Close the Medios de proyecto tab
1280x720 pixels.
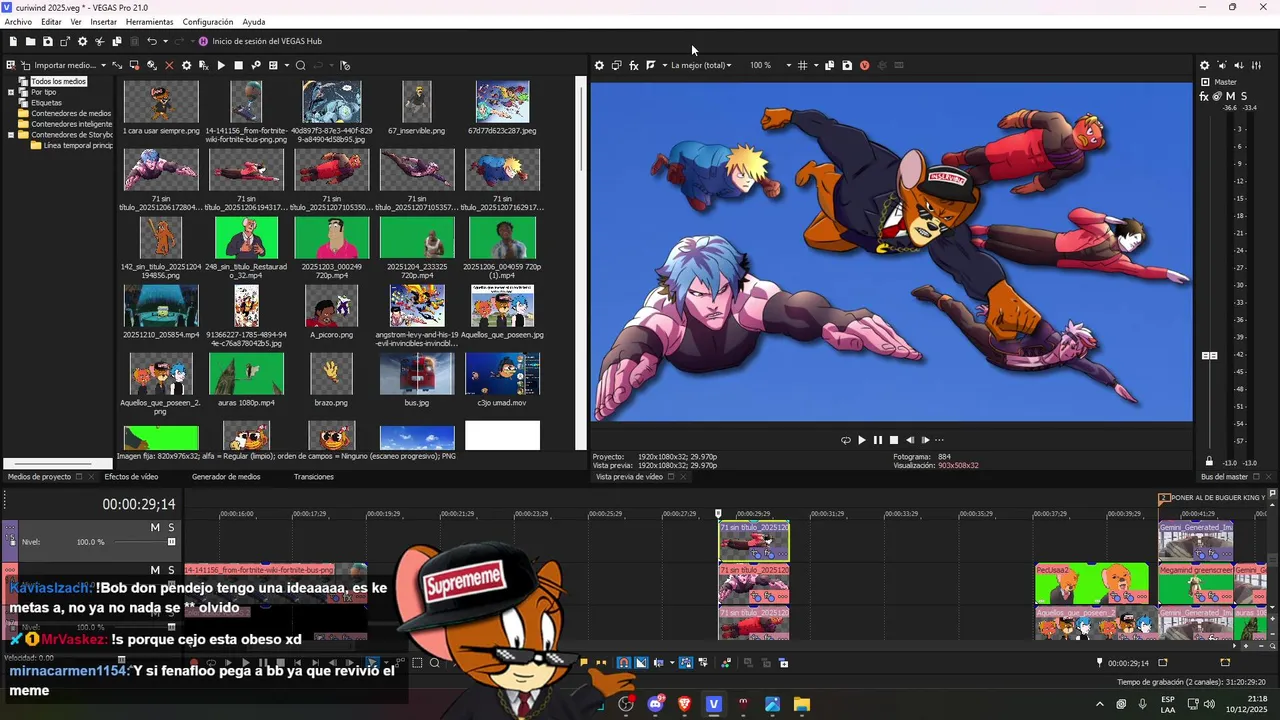coord(92,477)
